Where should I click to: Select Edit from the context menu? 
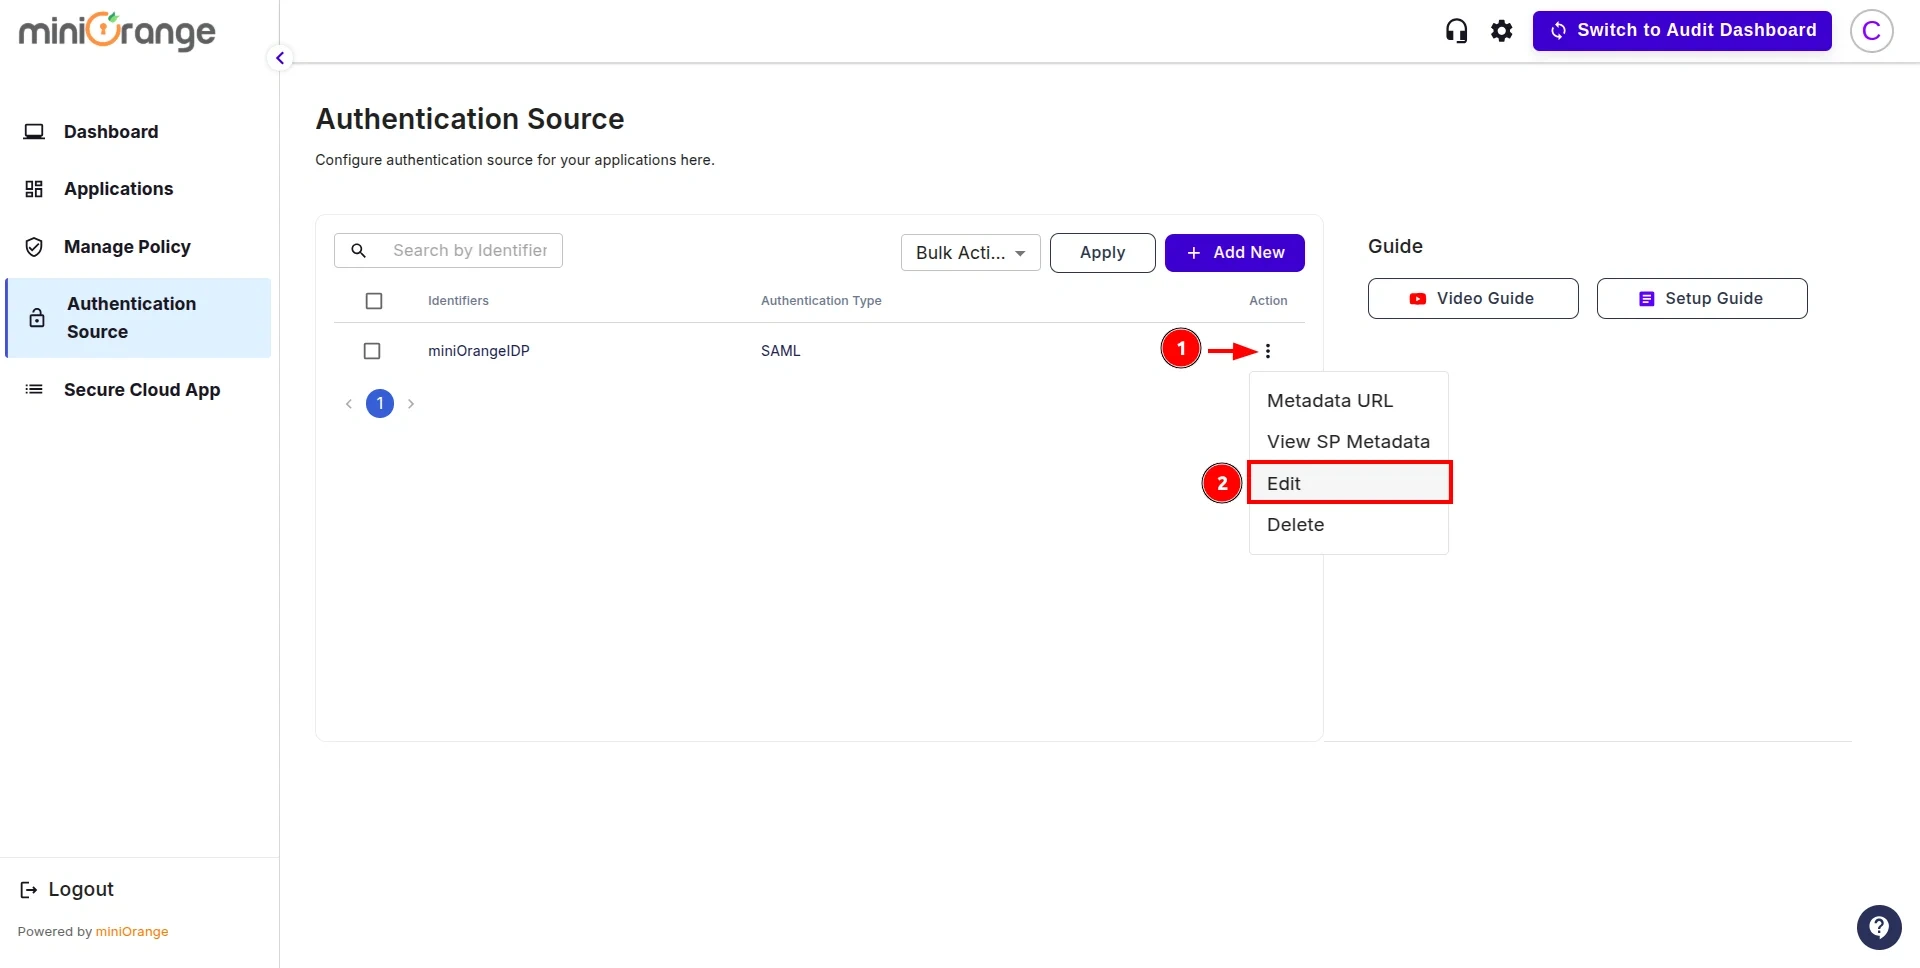tap(1283, 483)
